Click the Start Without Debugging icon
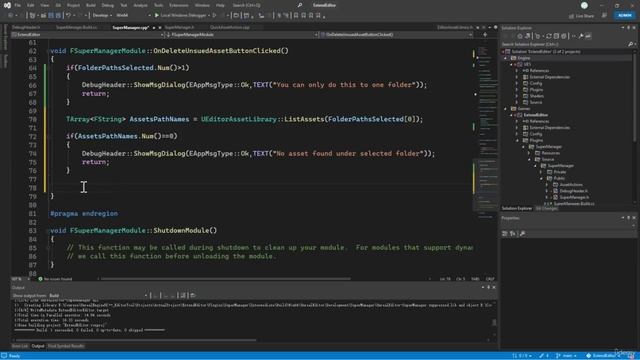Viewport: 640px width, 360px height. (x=214, y=16)
